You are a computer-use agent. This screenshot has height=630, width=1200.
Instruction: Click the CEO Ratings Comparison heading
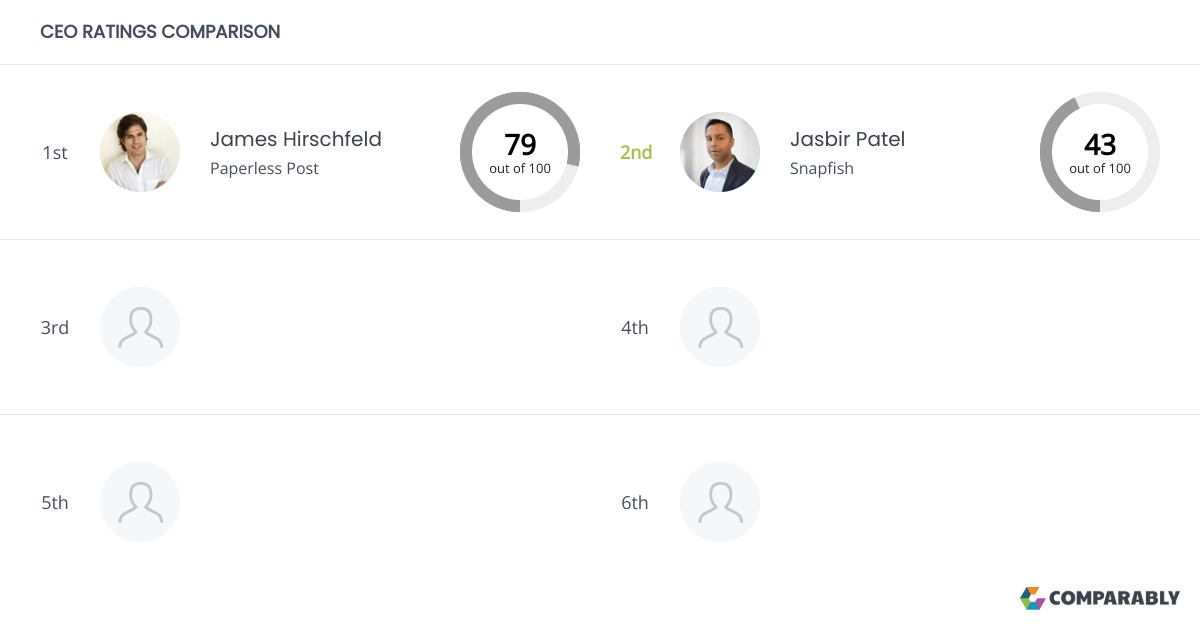pos(160,32)
